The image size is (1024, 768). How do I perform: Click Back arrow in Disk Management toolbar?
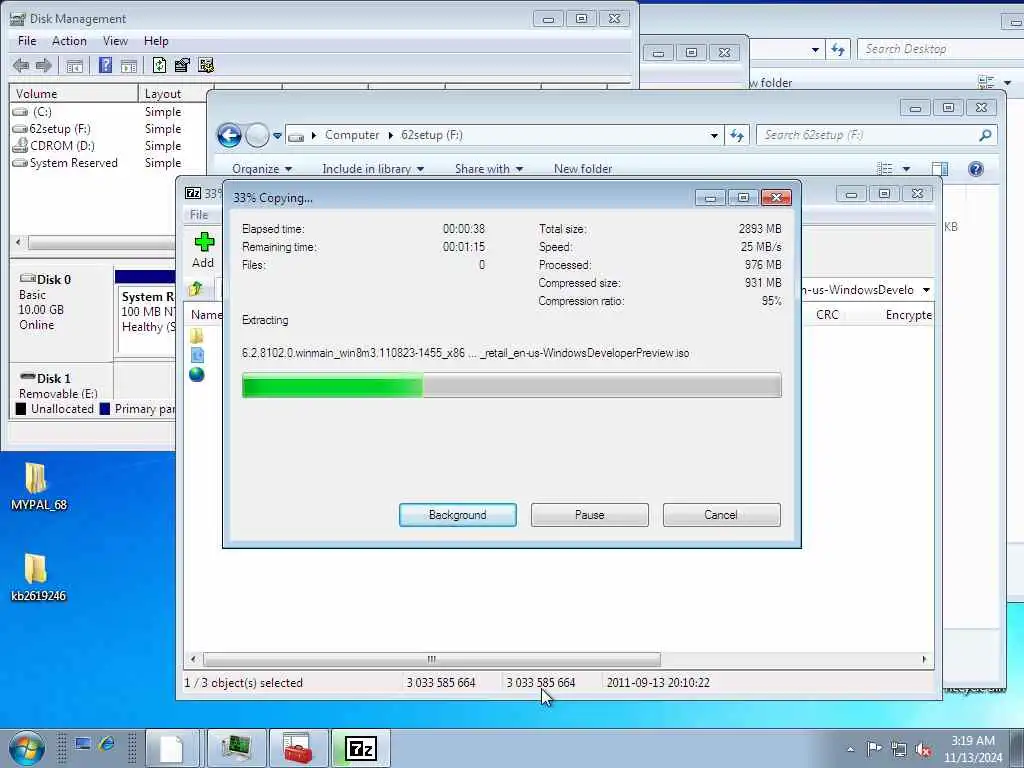point(21,65)
